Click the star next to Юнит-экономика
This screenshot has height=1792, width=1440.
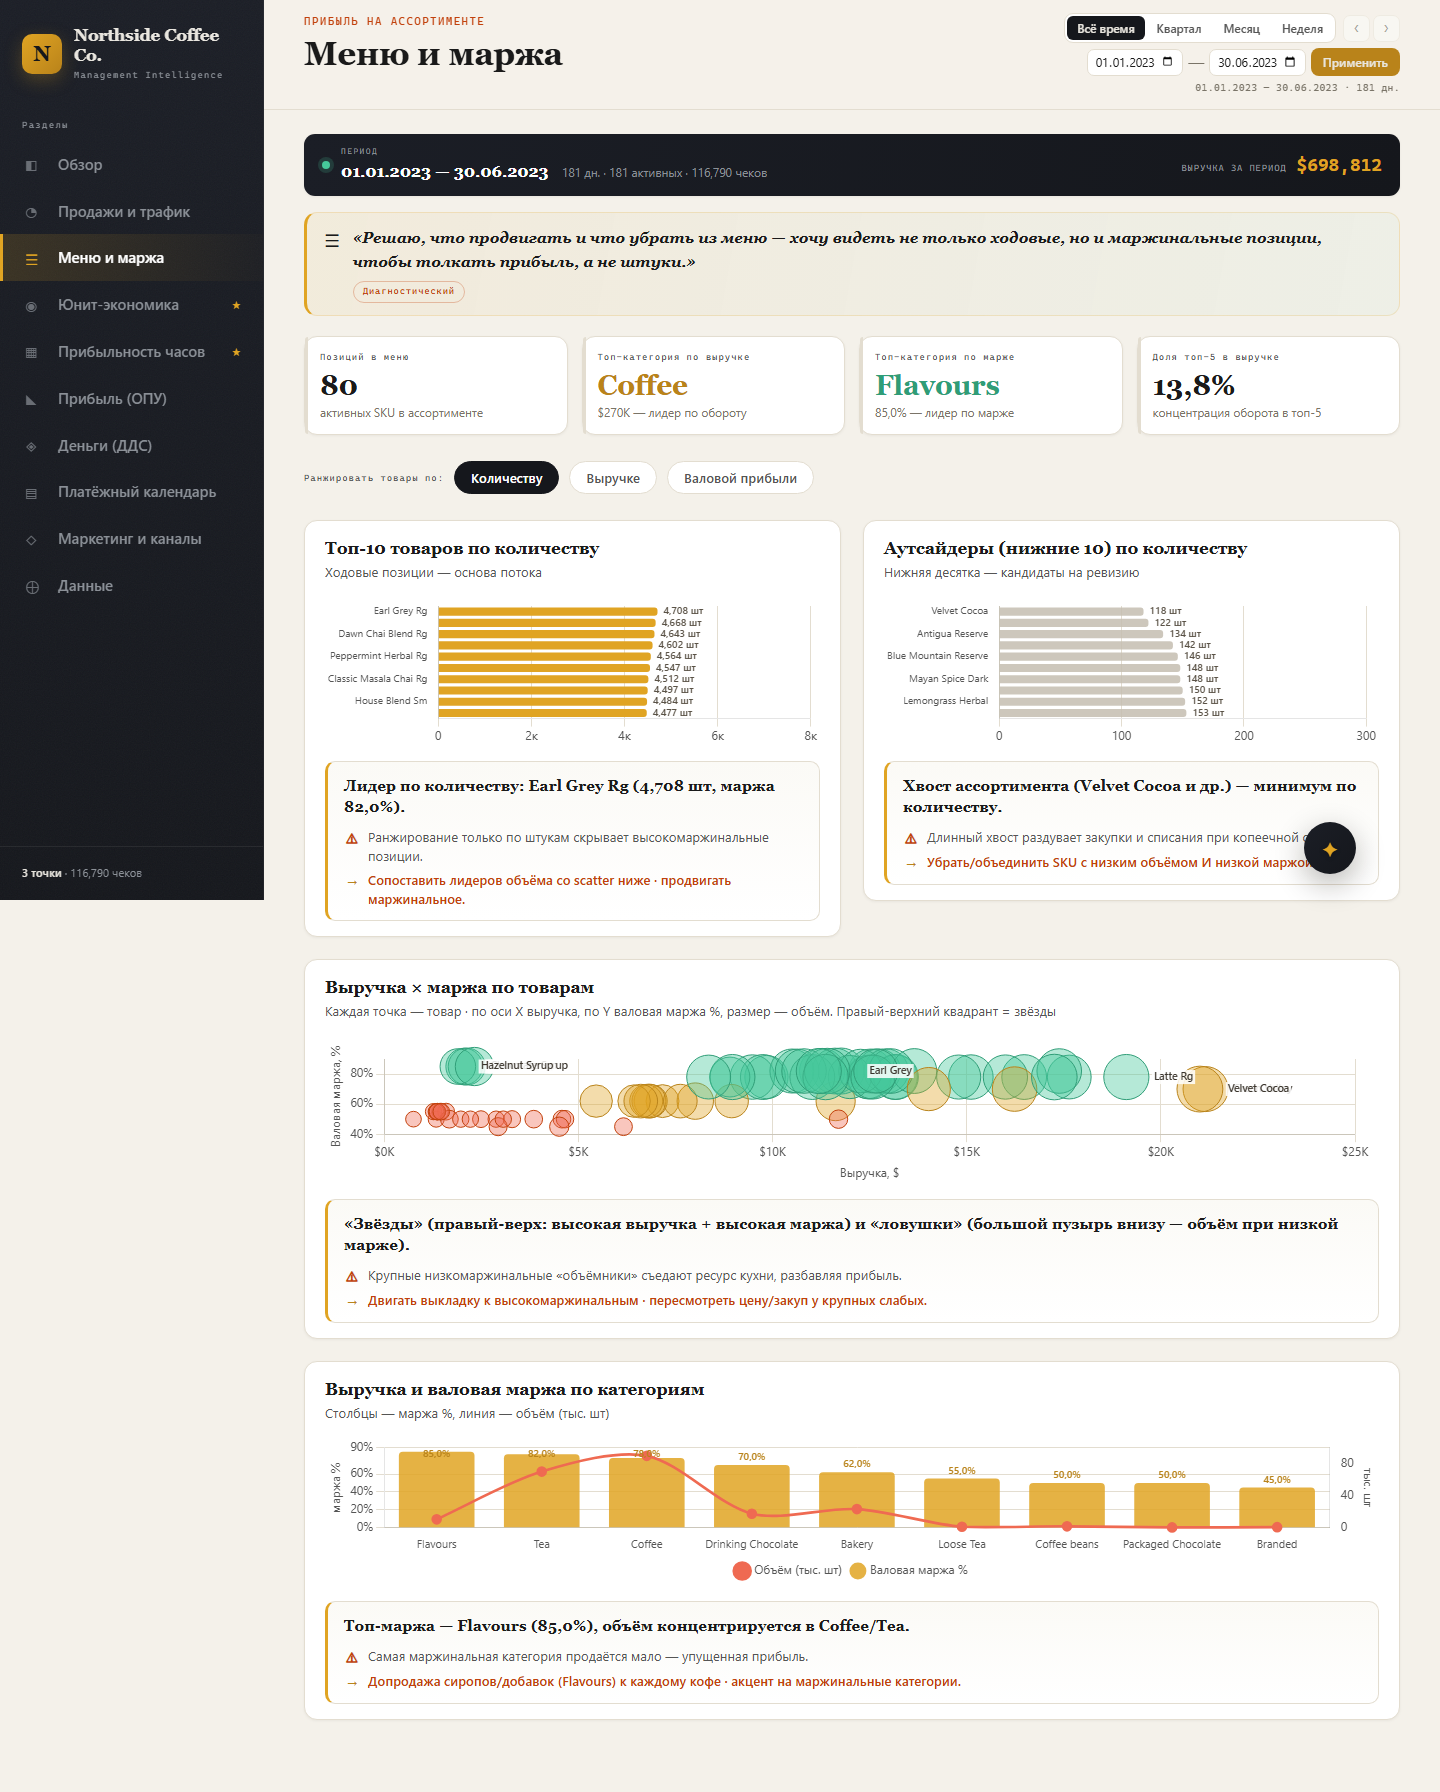click(x=236, y=305)
